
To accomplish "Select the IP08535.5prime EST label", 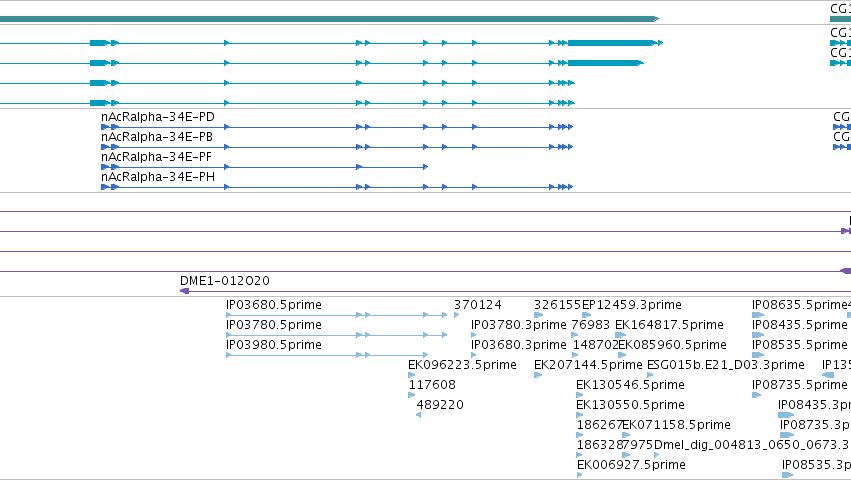I will pyautogui.click(x=799, y=345).
